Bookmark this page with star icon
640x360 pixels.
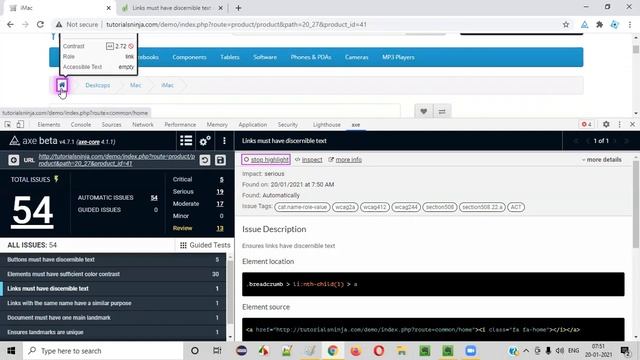pyautogui.click(x=566, y=24)
